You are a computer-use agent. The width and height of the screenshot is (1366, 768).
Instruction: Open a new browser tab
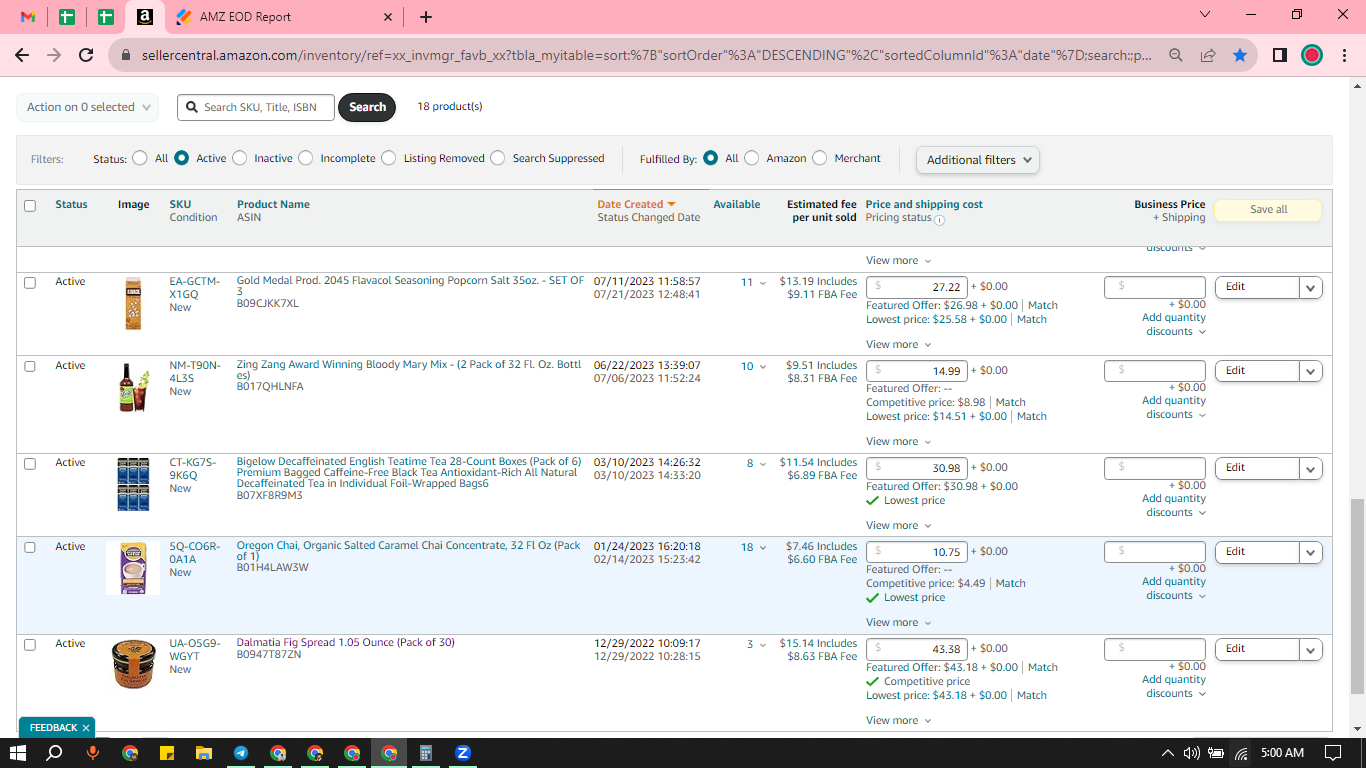[426, 17]
